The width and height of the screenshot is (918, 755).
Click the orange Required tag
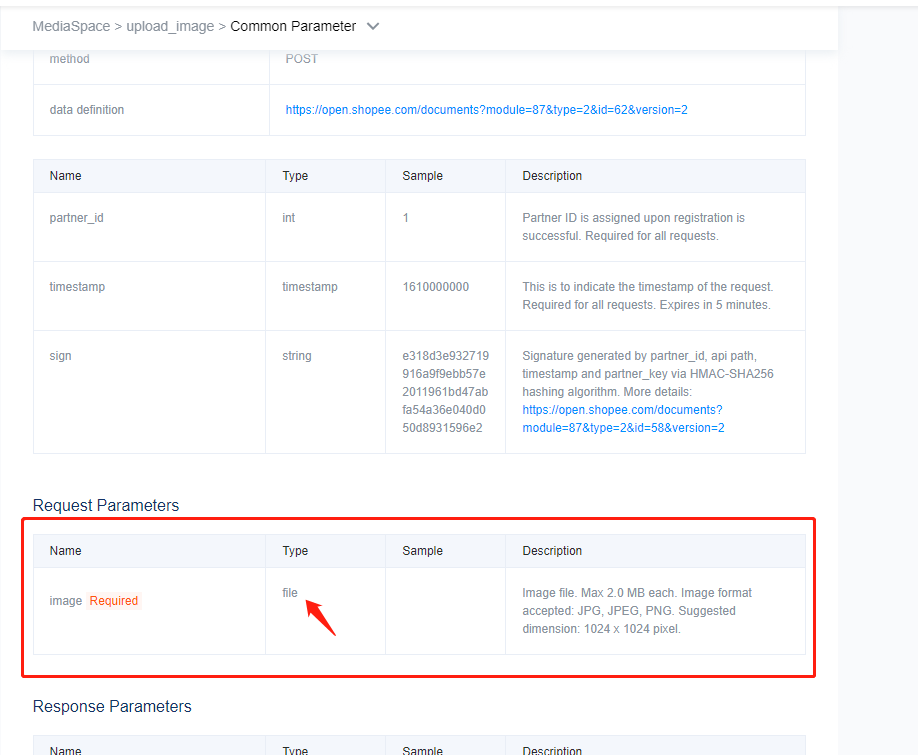pyautogui.click(x=114, y=601)
